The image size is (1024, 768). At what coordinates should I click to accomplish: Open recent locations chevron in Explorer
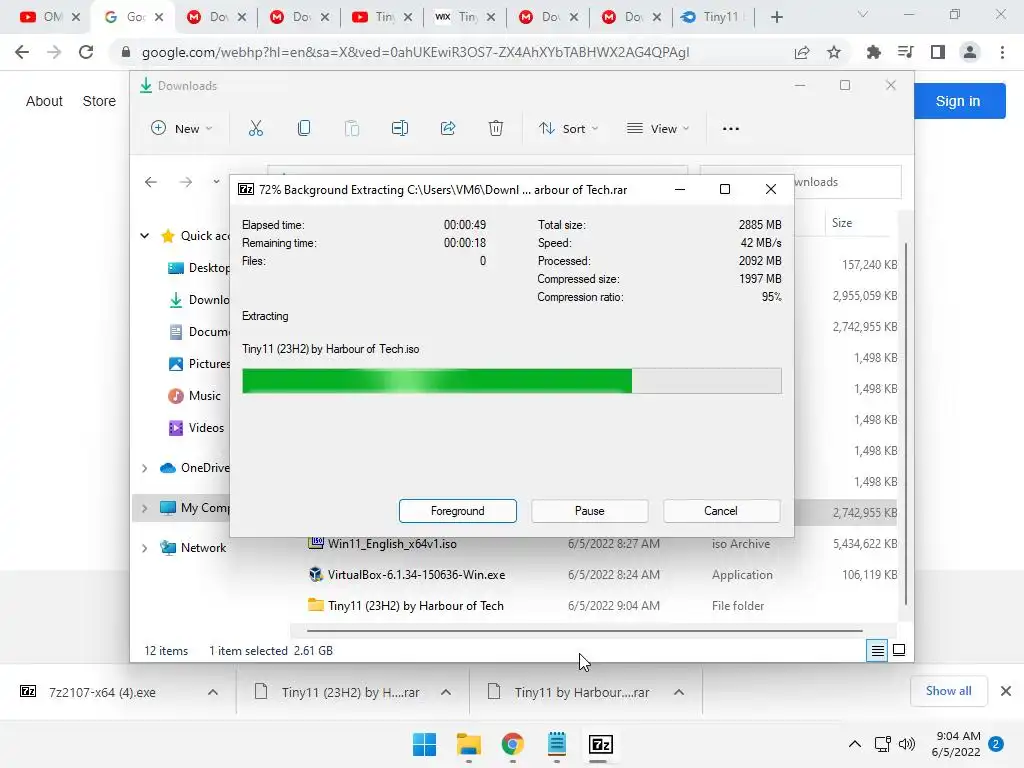216,182
